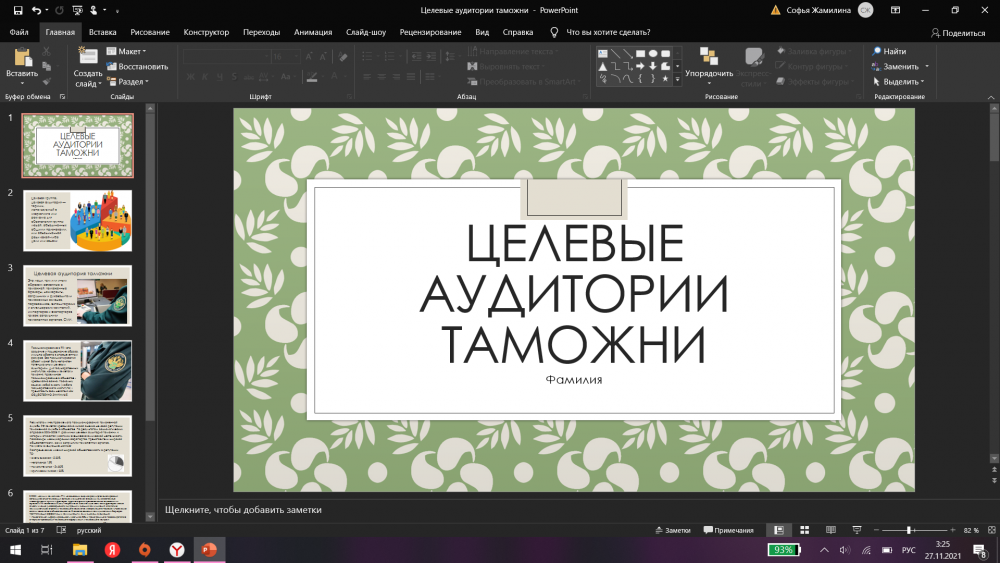
Task: Click the Find (Найти) magnifier button
Action: (x=888, y=51)
